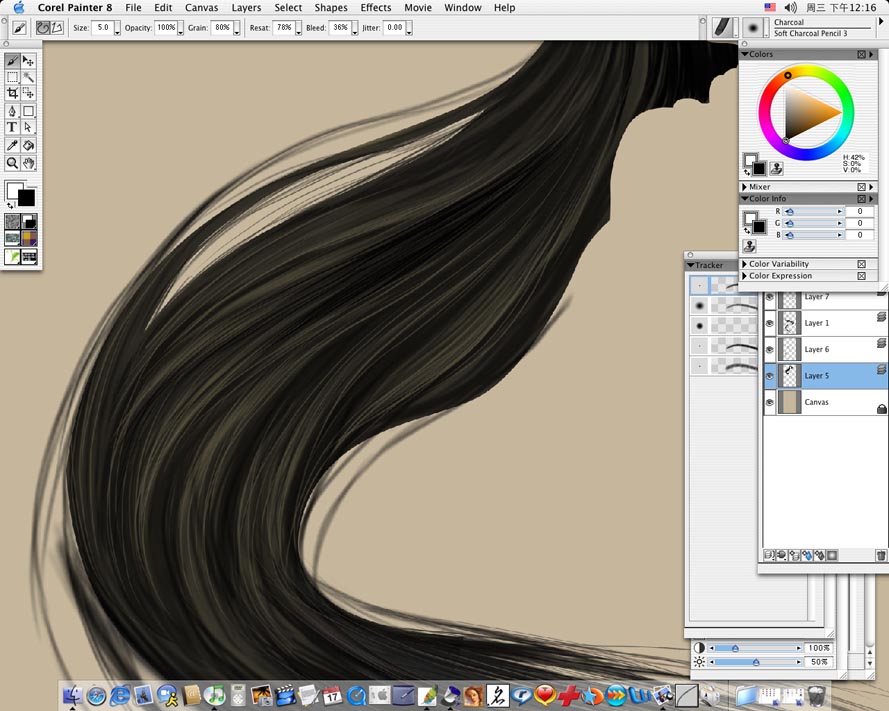Create a new layer mask in Layers panel
Screen dimensions: 889x711
coord(832,555)
